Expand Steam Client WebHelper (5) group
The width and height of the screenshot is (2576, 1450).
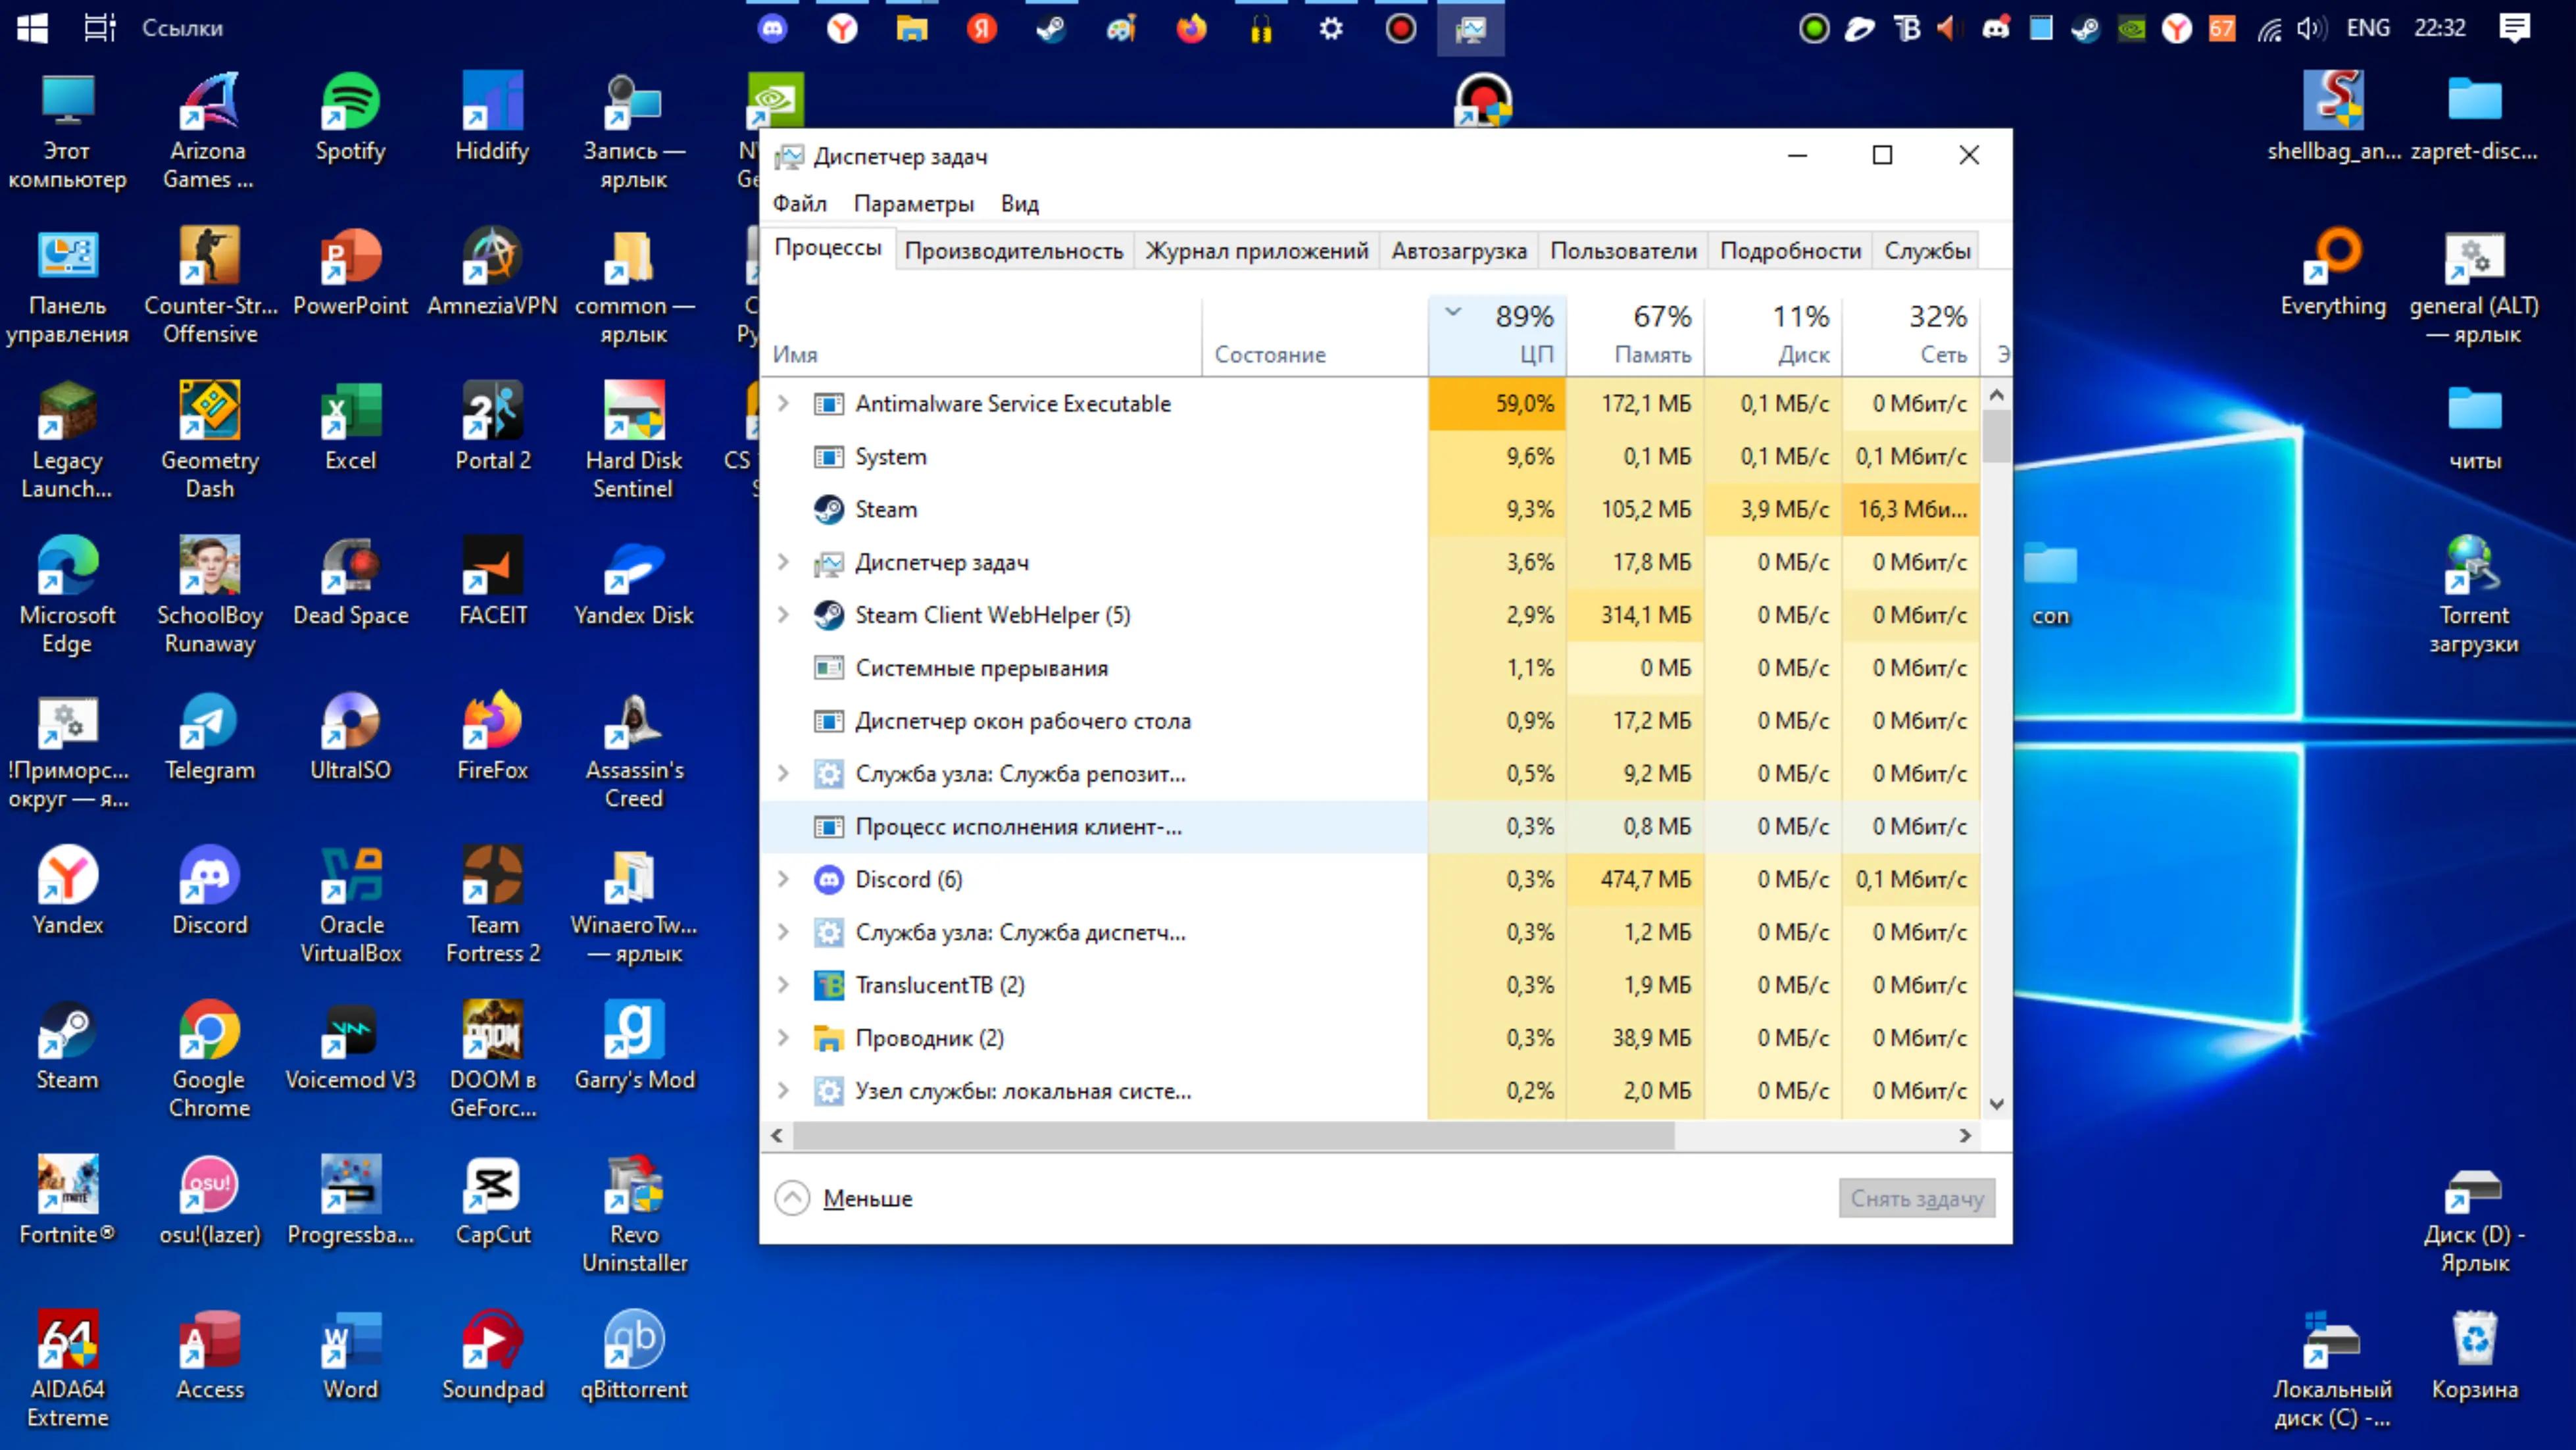click(x=784, y=615)
